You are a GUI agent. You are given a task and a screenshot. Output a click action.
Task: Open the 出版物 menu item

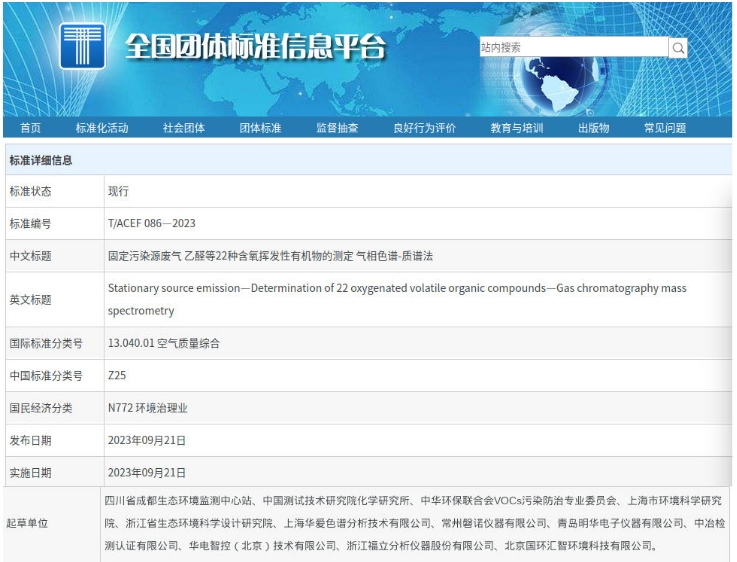point(593,128)
